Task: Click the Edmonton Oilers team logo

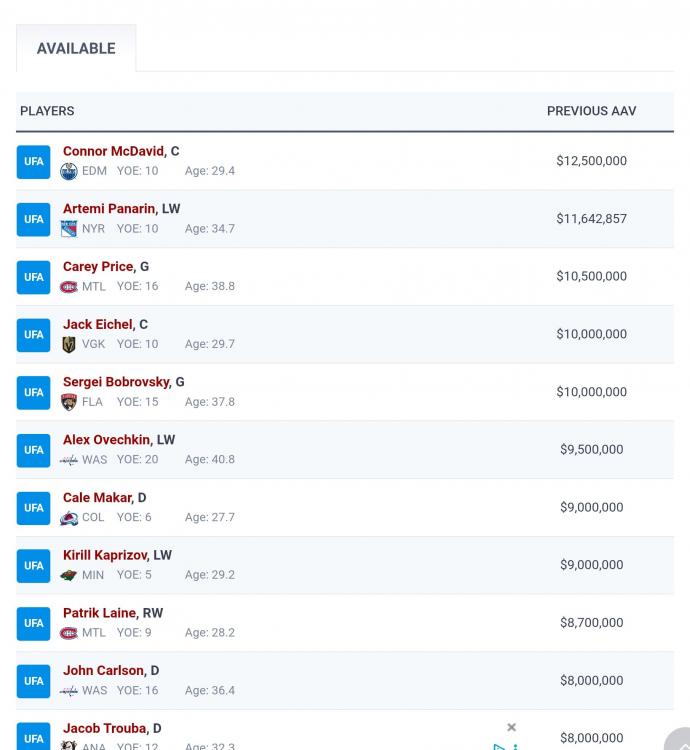Action: pos(69,171)
